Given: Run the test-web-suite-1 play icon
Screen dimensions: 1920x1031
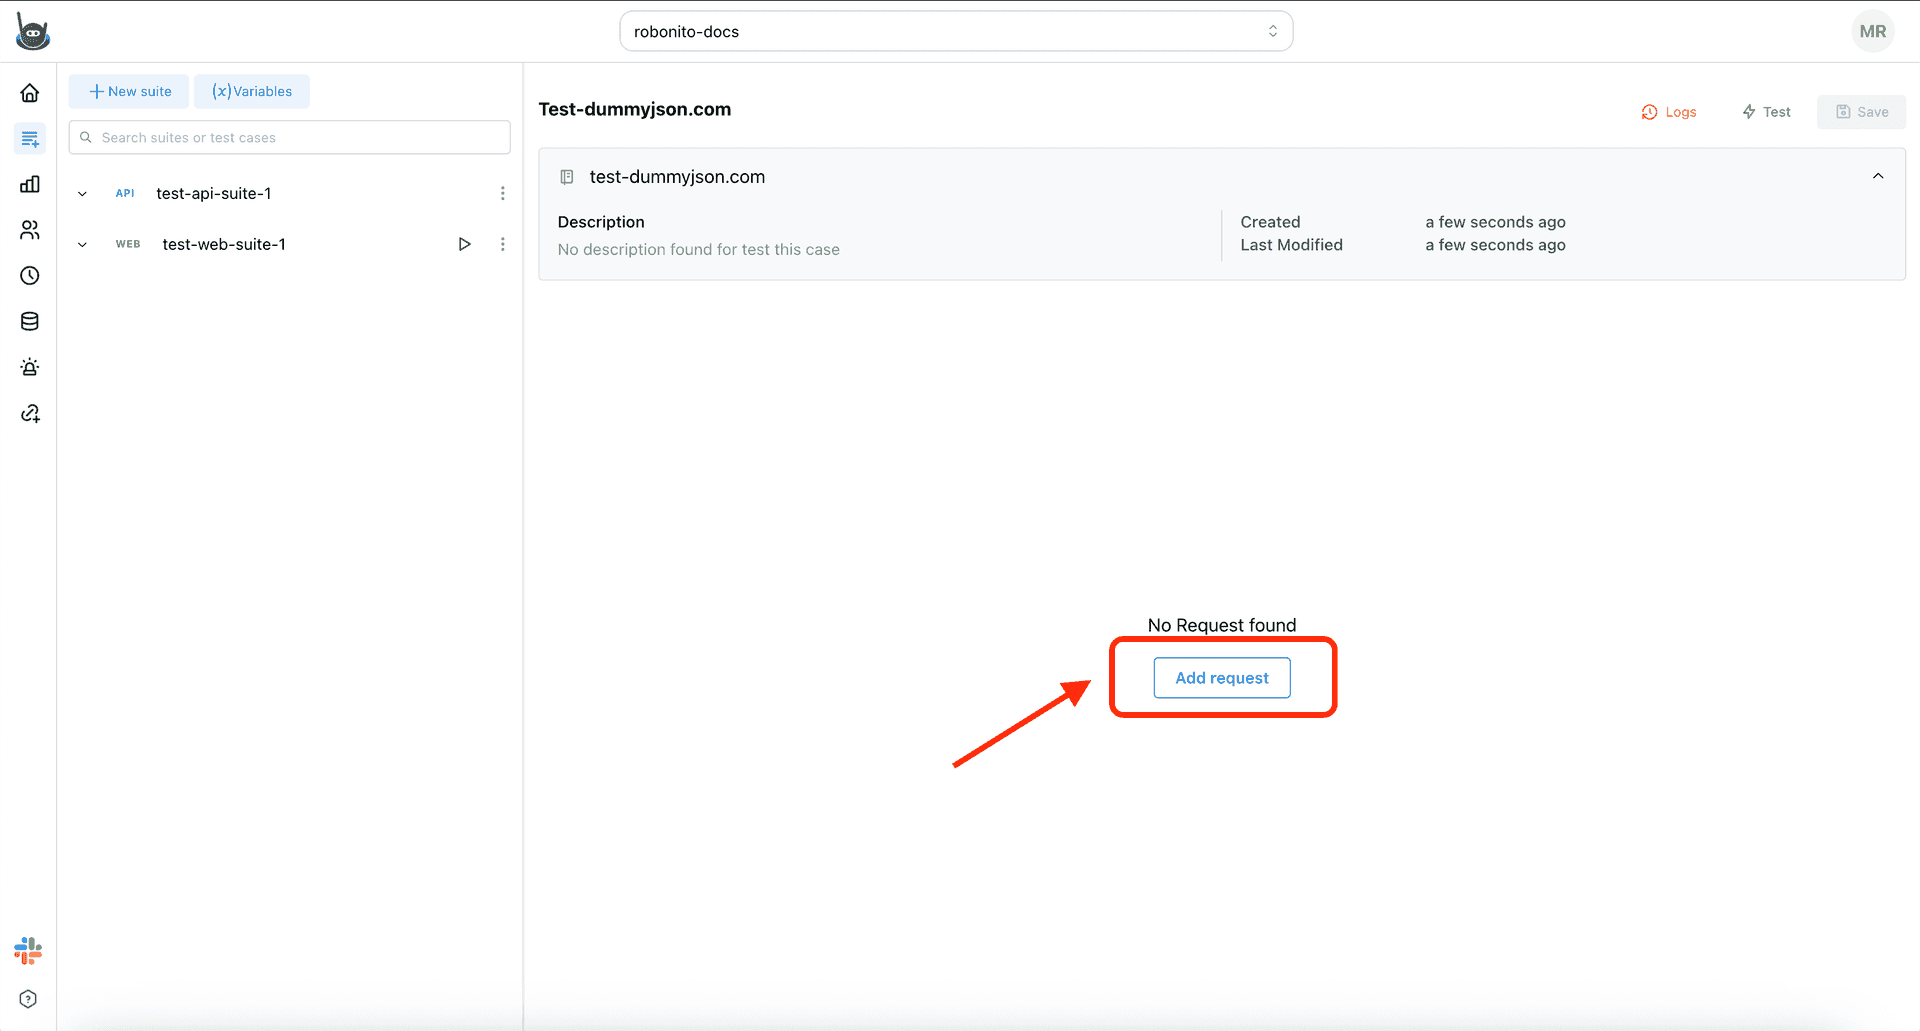Looking at the screenshot, I should click(x=464, y=244).
